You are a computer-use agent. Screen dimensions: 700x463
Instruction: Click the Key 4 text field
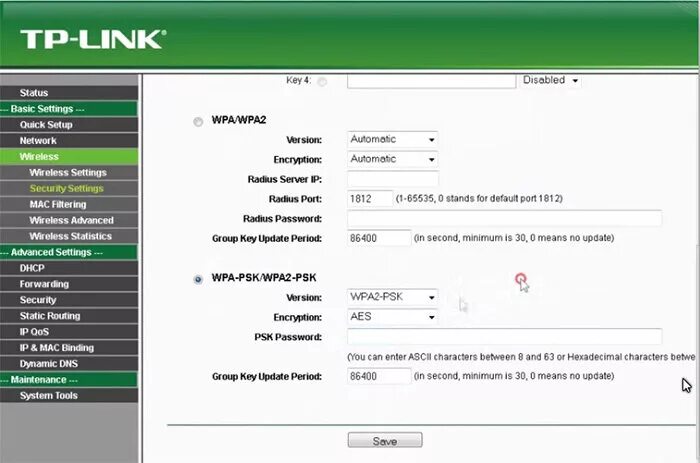(x=431, y=81)
